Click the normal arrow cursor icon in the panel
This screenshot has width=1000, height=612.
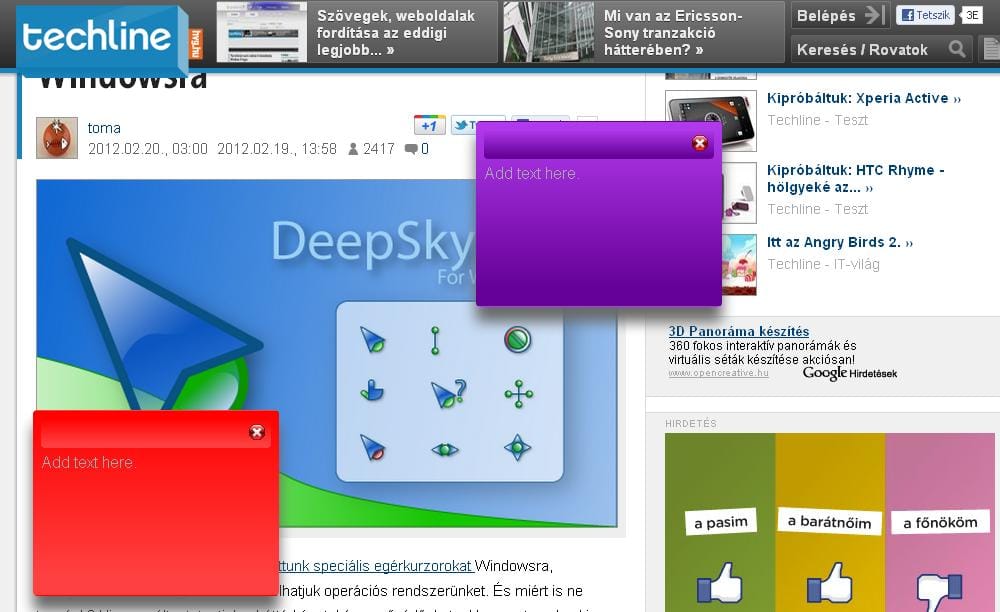coord(372,340)
